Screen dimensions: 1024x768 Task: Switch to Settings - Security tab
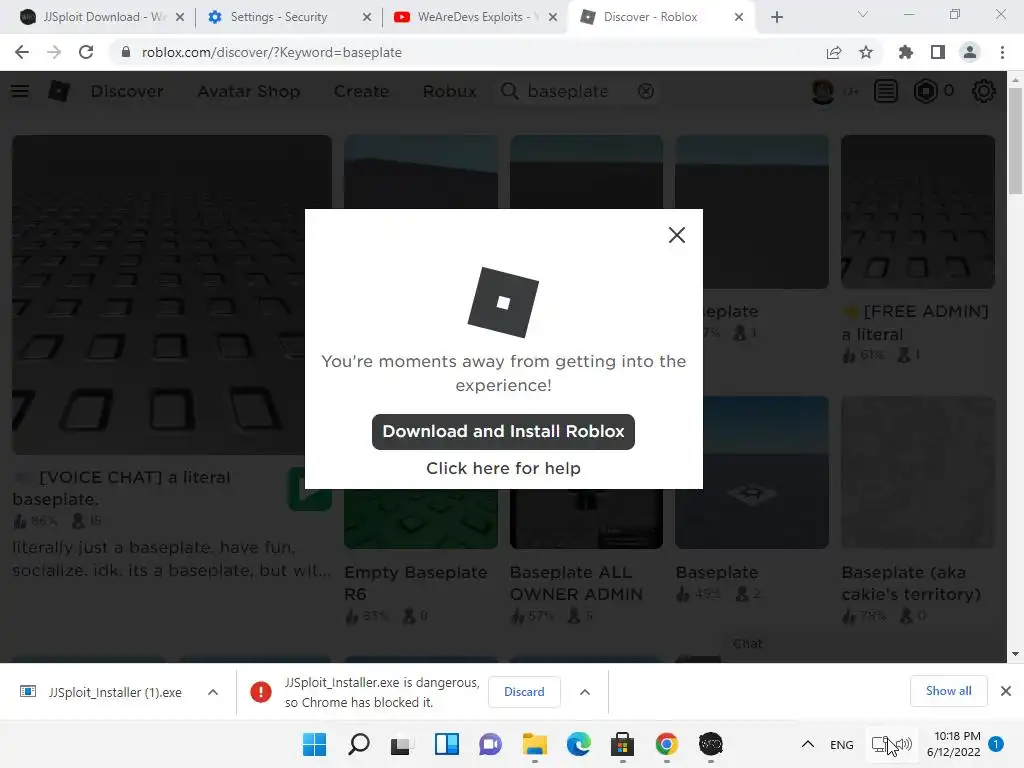click(x=278, y=17)
